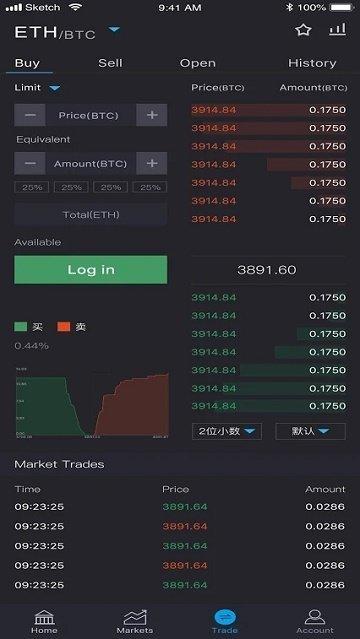Open the 2位小数 decimals dropdown
This screenshot has height=639, width=360.
tap(227, 431)
